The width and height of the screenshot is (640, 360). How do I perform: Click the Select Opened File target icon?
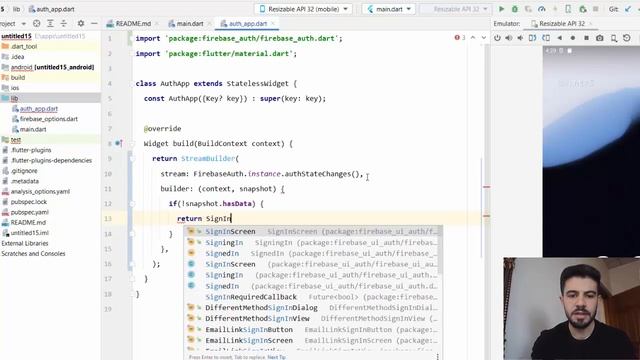[37, 24]
